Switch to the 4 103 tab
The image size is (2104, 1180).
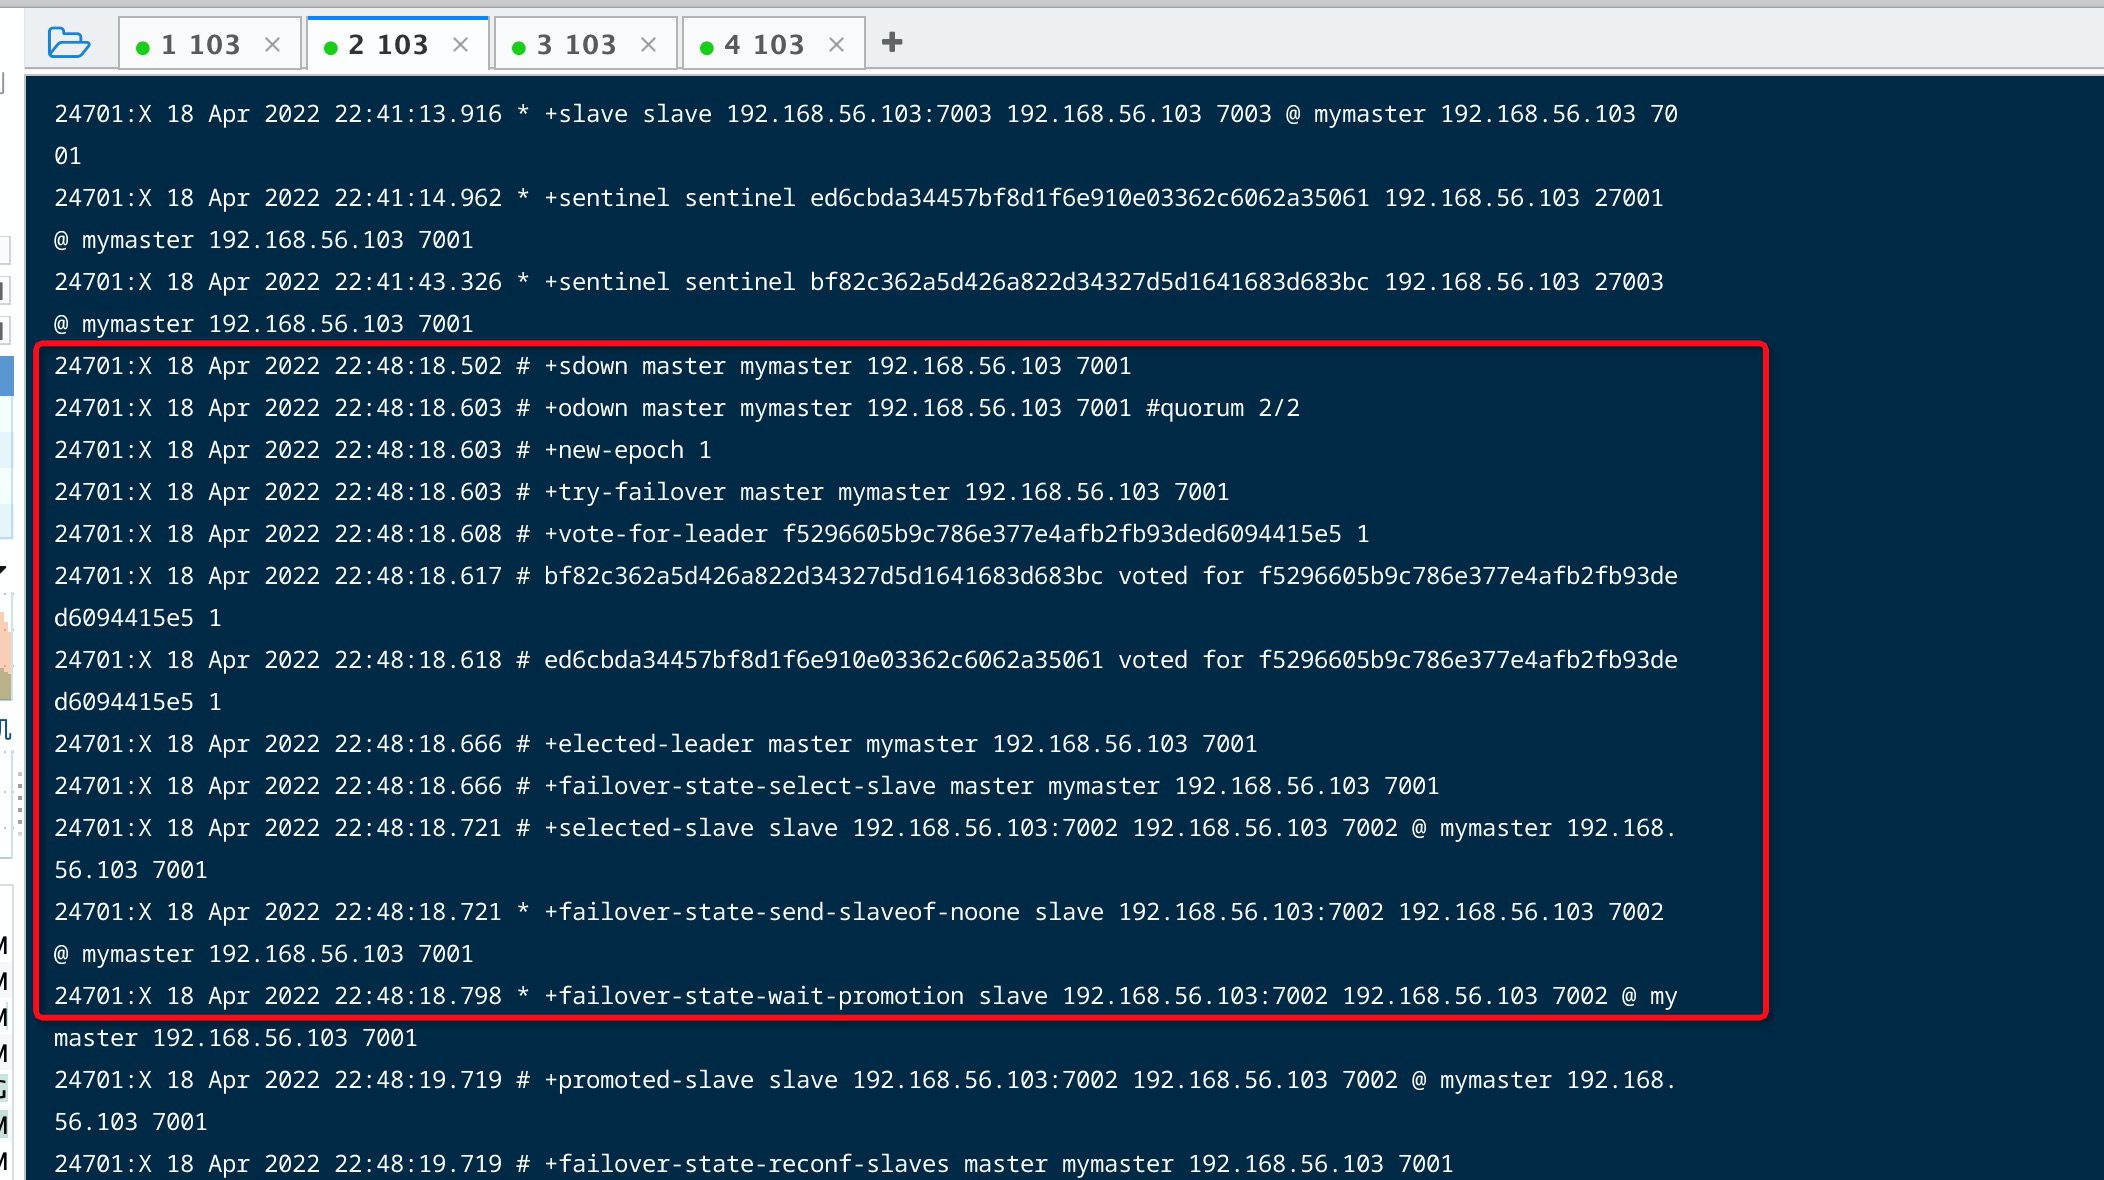click(x=764, y=45)
